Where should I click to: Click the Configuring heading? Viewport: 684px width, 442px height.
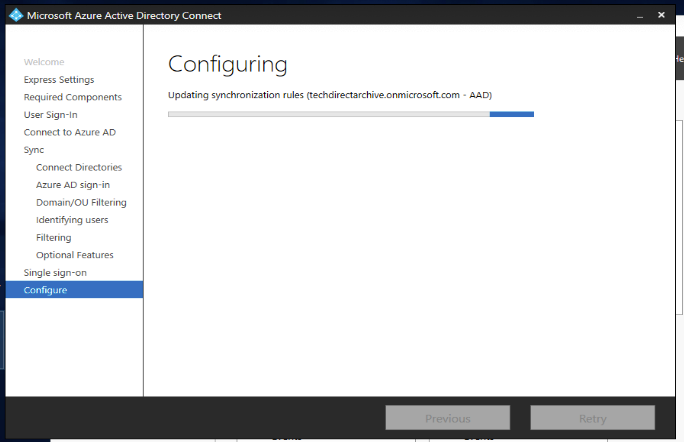(x=227, y=65)
